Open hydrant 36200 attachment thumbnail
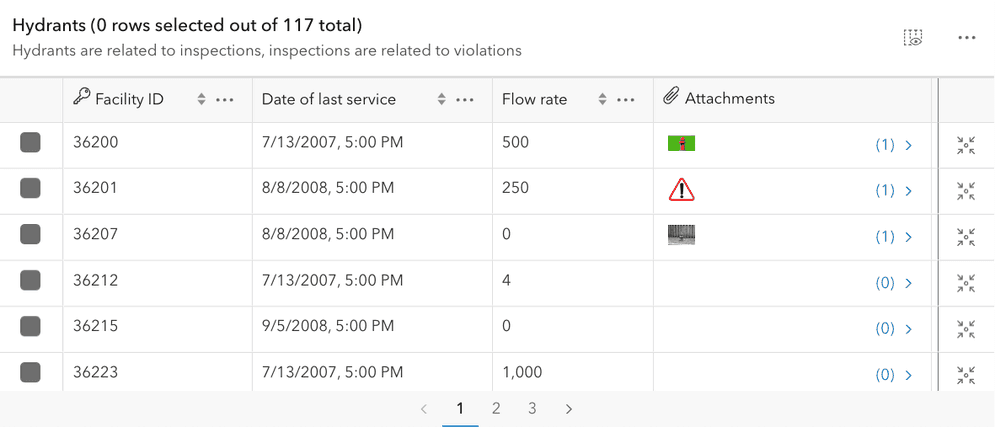The image size is (995, 427). [681, 144]
